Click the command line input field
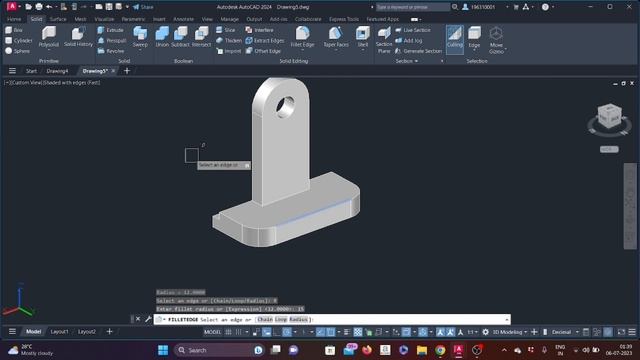640x360 pixels. [331, 320]
